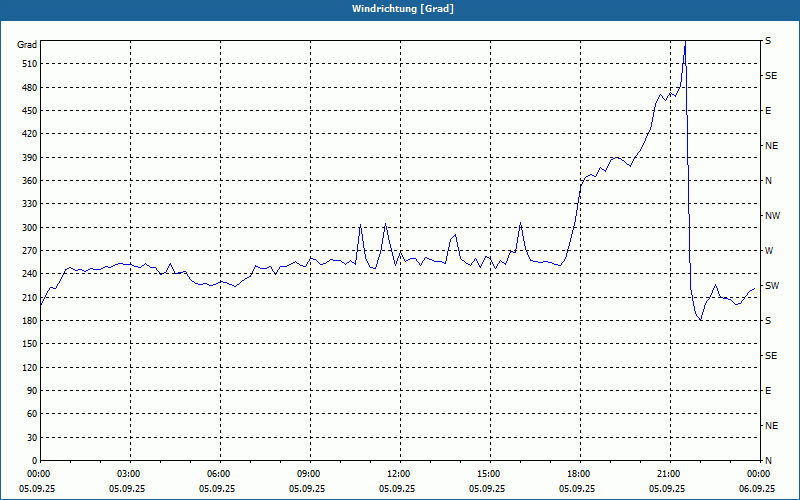
Task: Select the 510 value on the y-axis
Action: 27,64
